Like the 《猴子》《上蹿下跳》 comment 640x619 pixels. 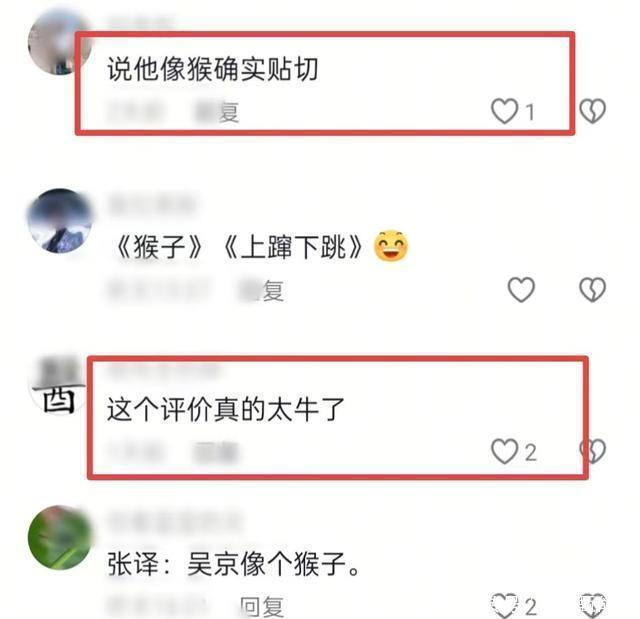(521, 290)
